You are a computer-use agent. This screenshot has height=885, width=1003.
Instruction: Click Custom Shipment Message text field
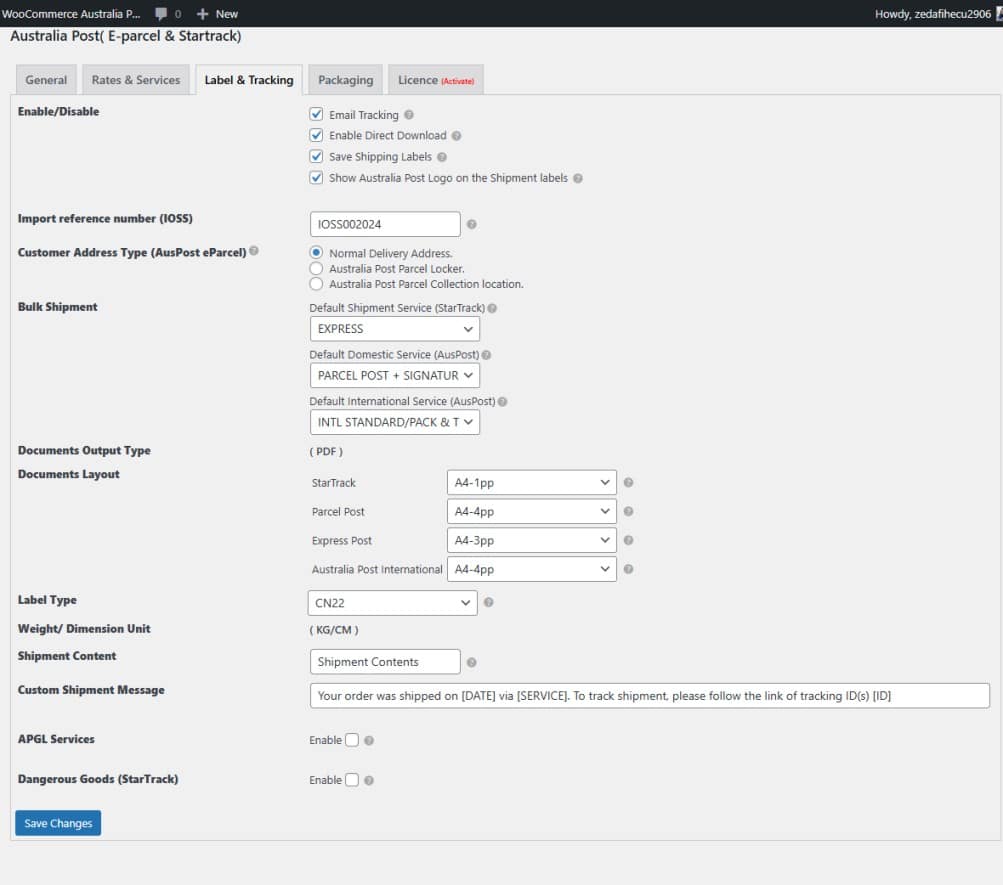coord(650,696)
